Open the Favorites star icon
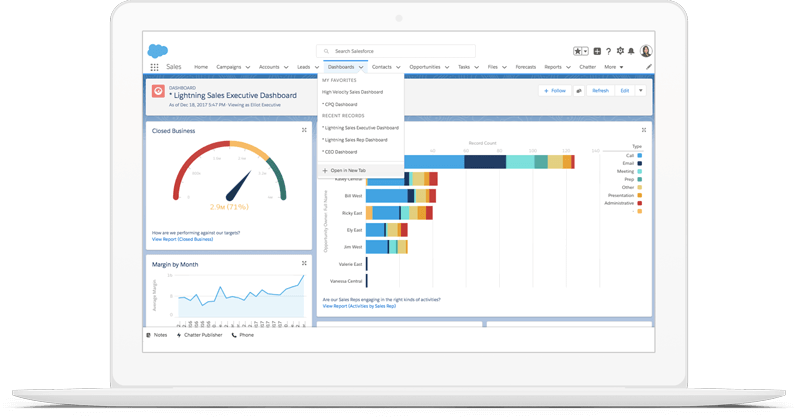800x417 pixels. [578, 51]
